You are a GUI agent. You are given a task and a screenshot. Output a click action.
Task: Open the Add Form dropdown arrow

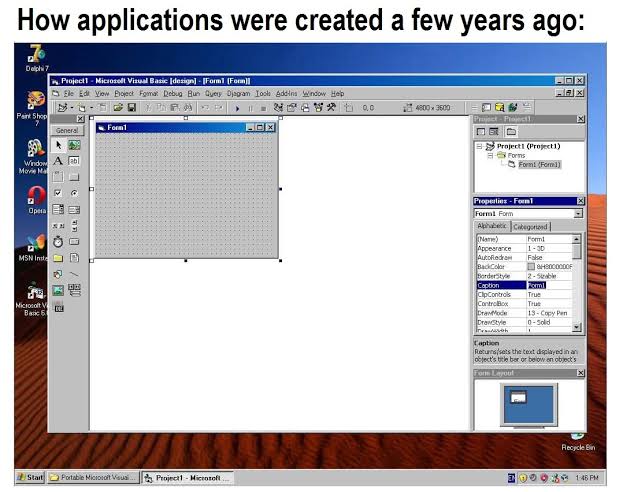91,108
